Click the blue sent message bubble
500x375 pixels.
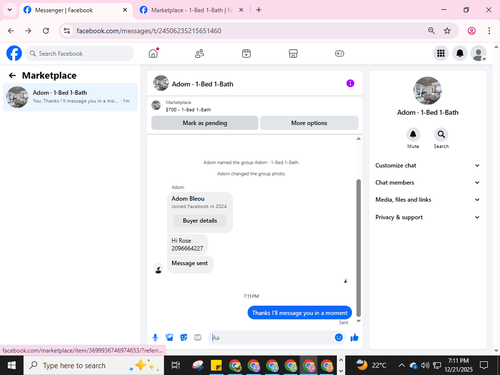coord(300,313)
